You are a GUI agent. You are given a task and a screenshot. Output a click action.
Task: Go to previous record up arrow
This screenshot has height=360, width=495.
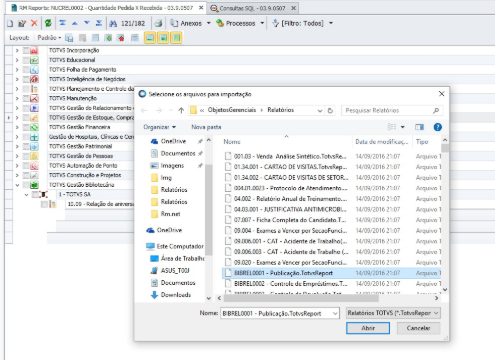tap(75, 23)
